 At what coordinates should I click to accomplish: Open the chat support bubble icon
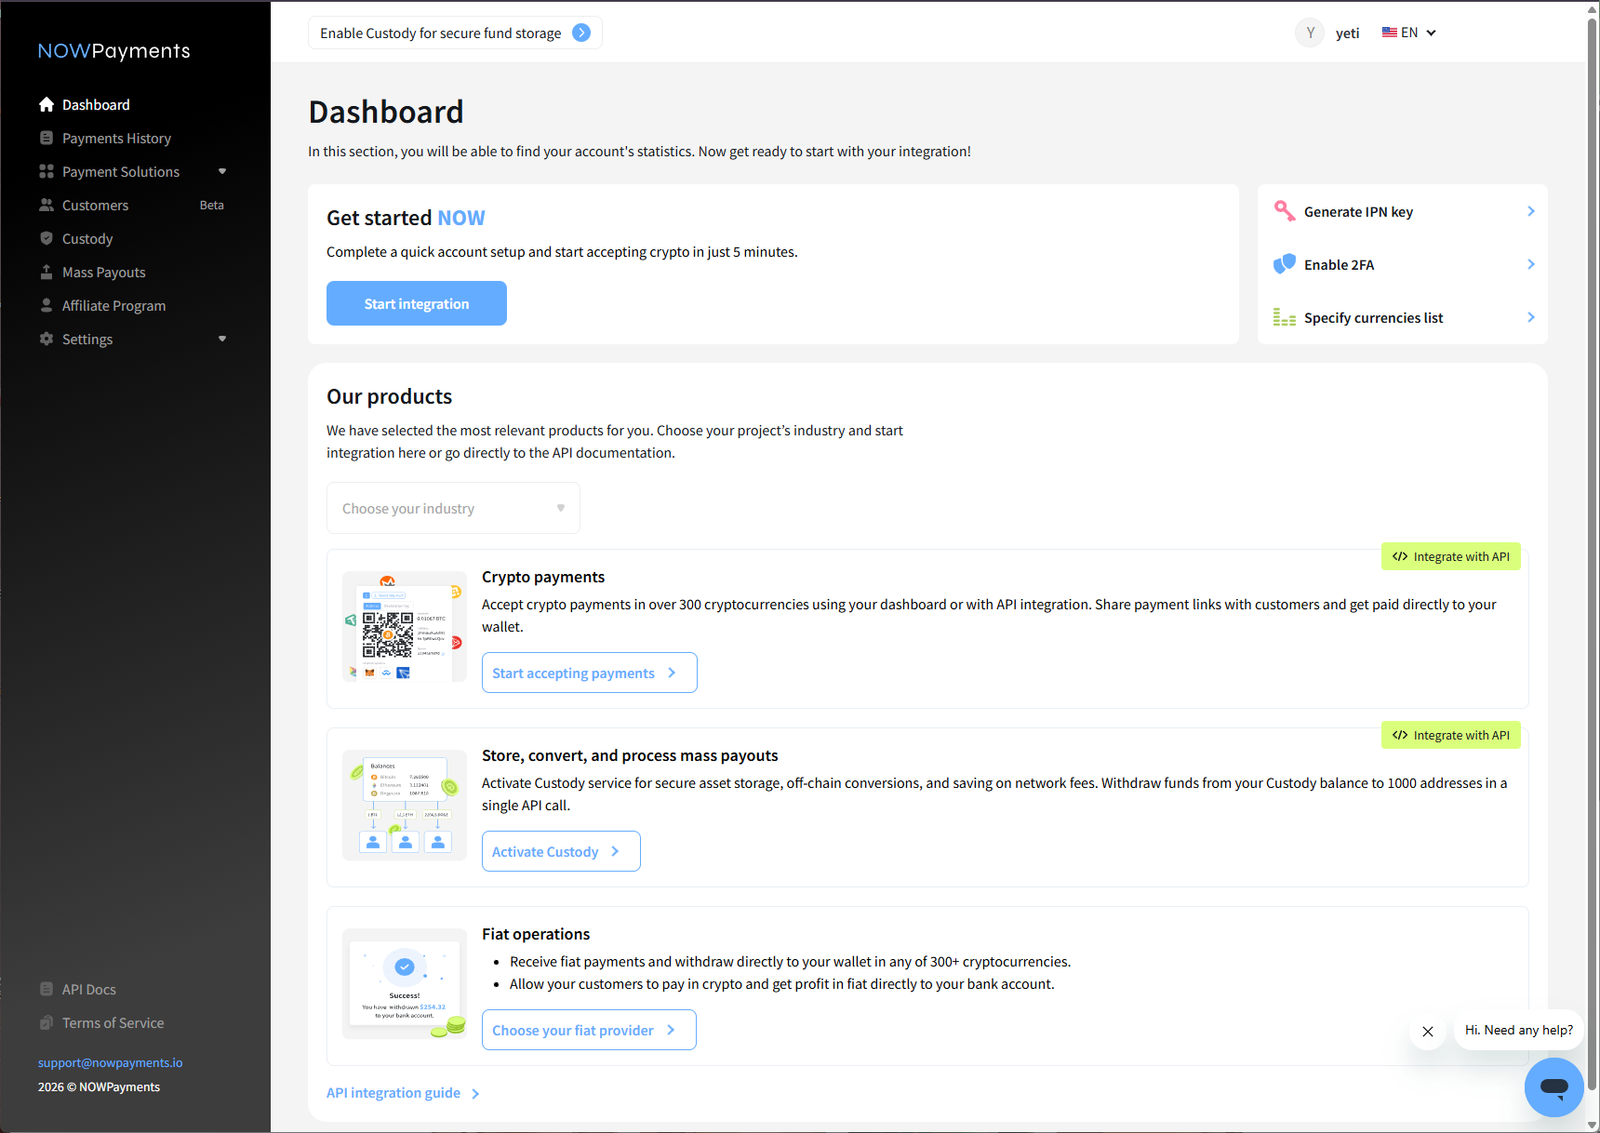pyautogui.click(x=1553, y=1087)
